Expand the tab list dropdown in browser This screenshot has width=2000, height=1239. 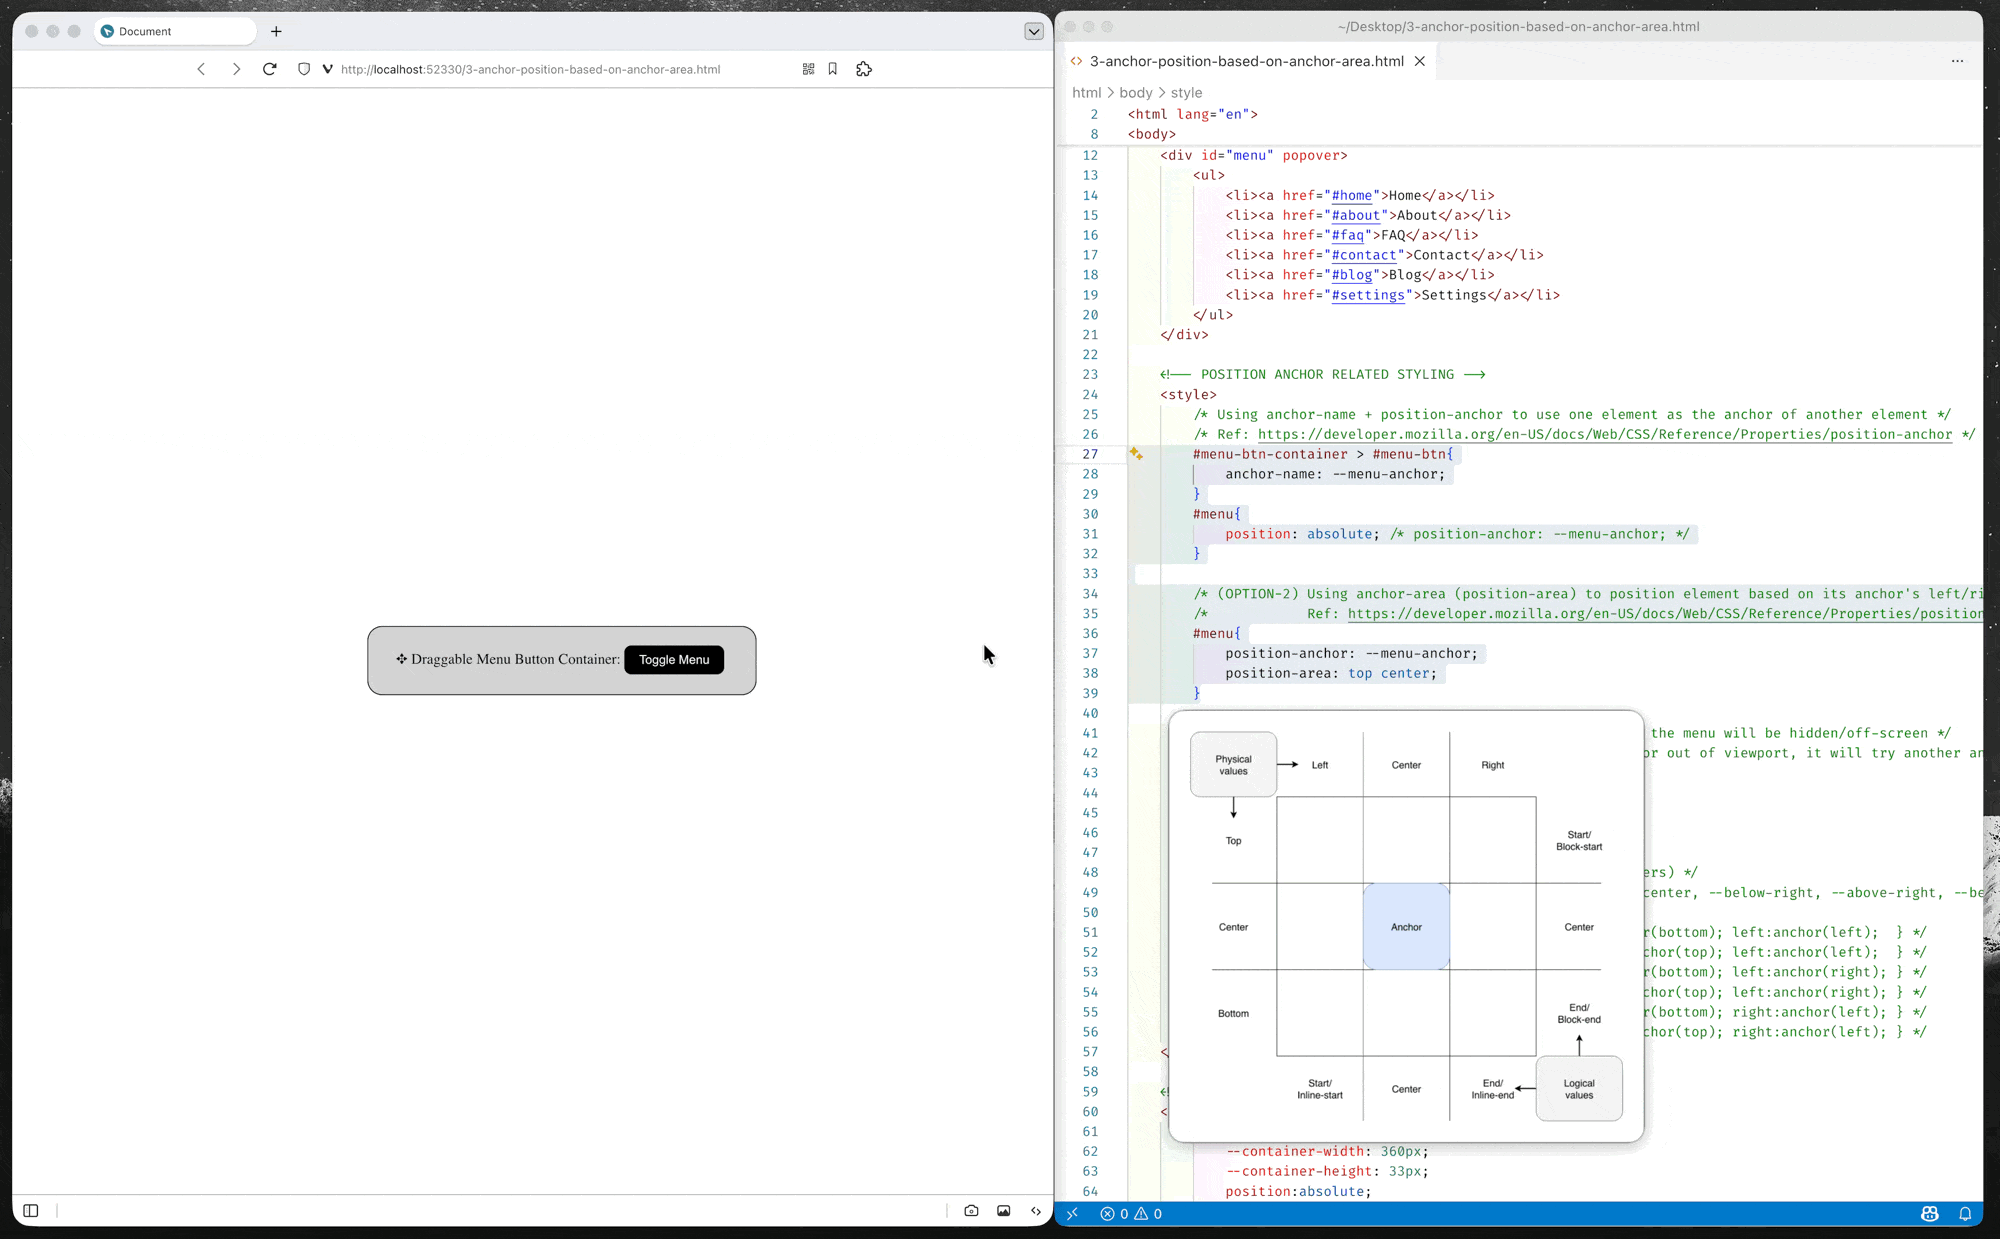click(1034, 31)
